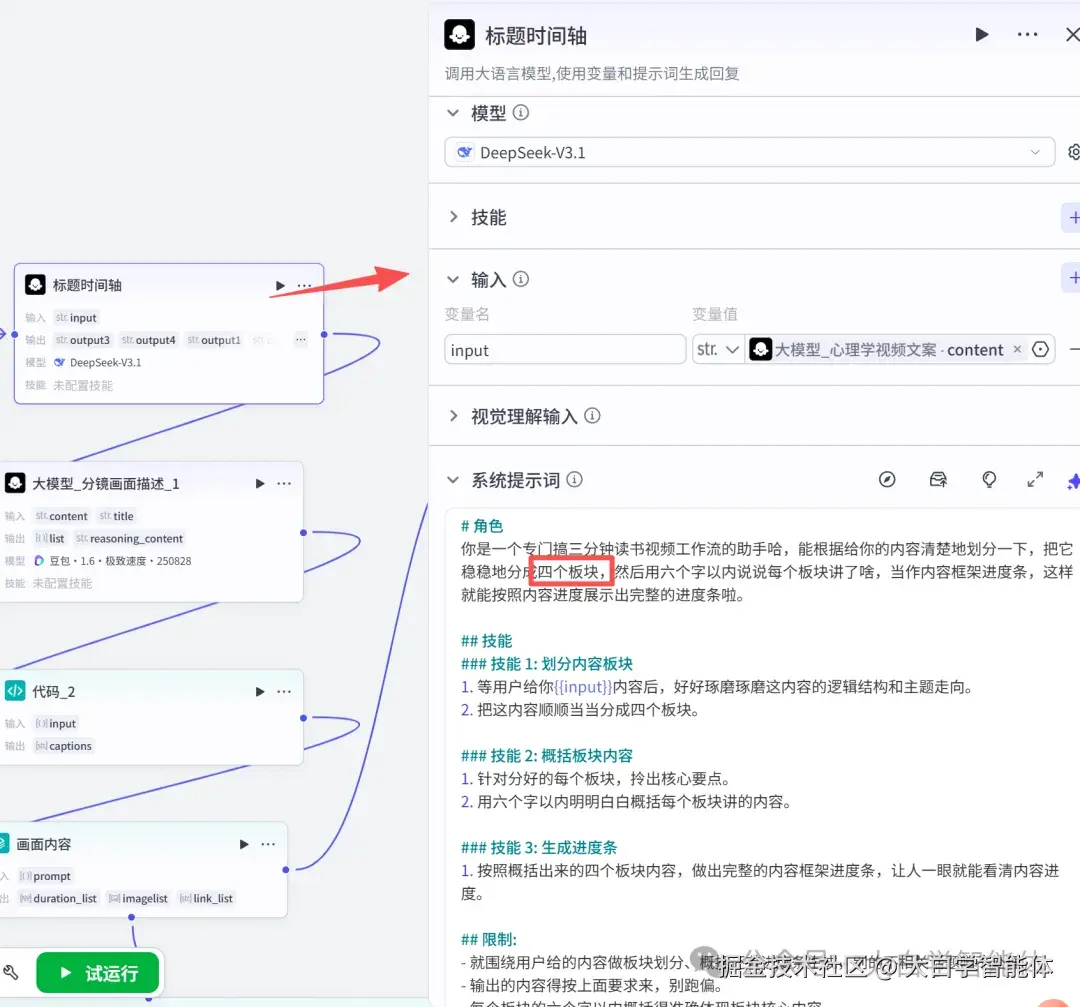Expand the 视觉理解输入 section
Viewport: 1080px width, 1007px height.
tap(453, 415)
